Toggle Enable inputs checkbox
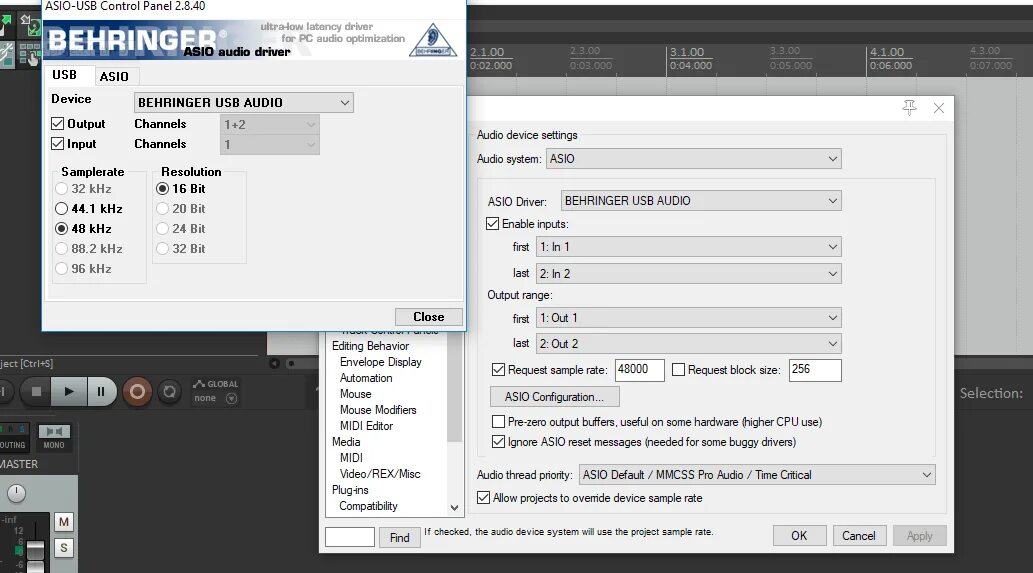The width and height of the screenshot is (1033, 573). (492, 224)
